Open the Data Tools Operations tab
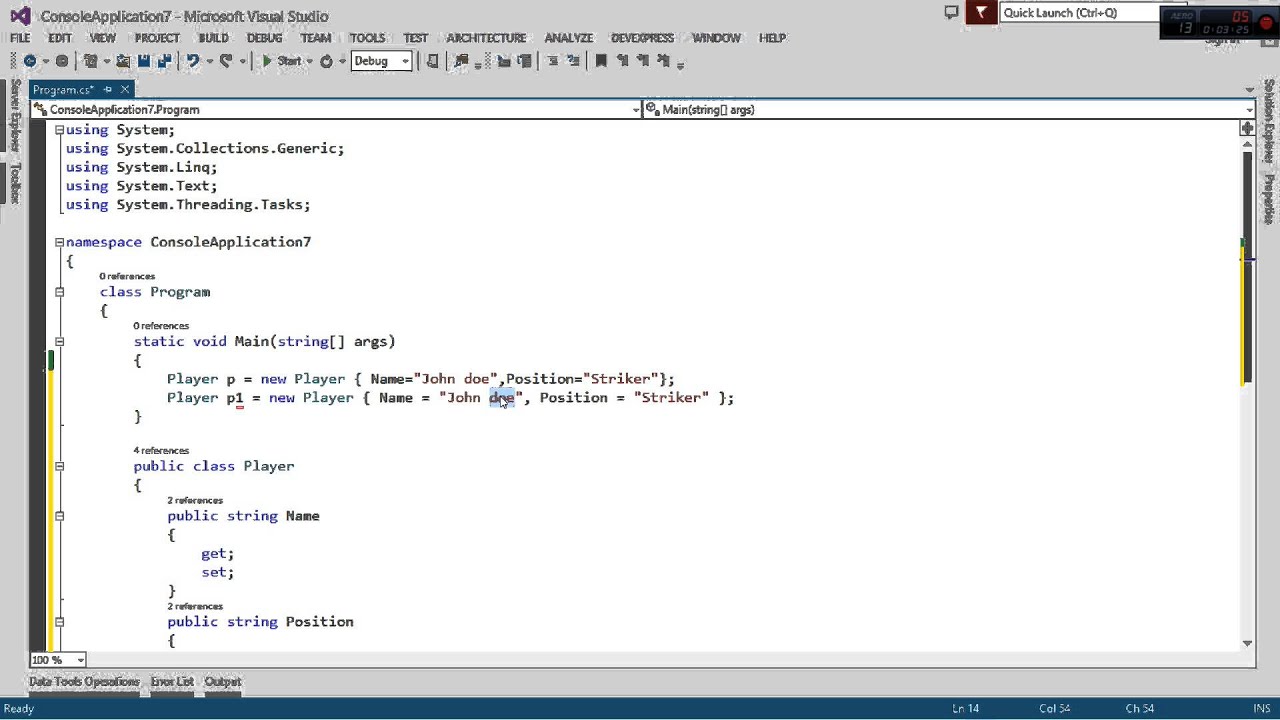Image resolution: width=1280 pixels, height=720 pixels. pyautogui.click(x=84, y=682)
